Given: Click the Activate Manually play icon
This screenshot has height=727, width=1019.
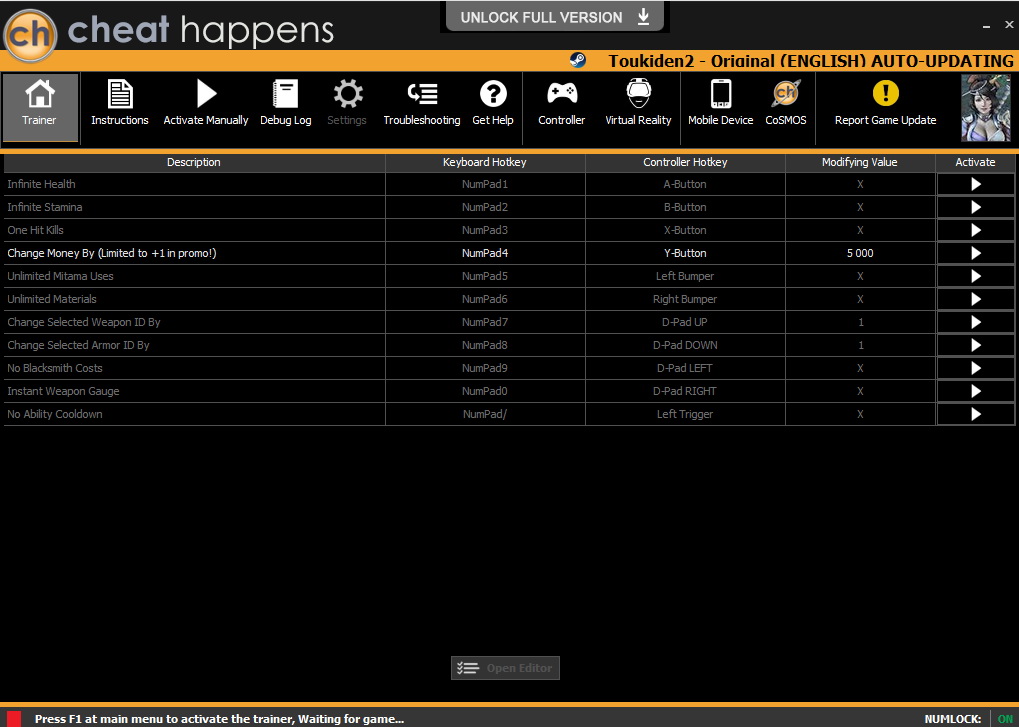Looking at the screenshot, I should [x=206, y=94].
